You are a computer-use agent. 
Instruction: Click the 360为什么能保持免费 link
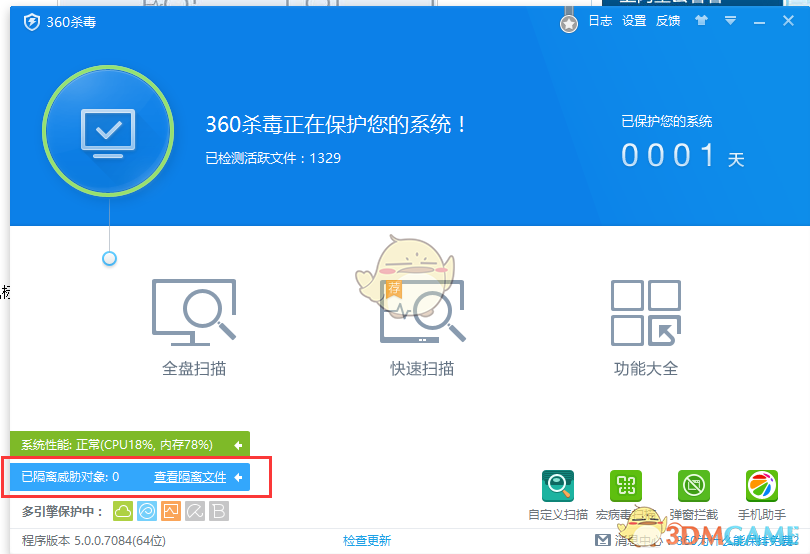(737, 541)
